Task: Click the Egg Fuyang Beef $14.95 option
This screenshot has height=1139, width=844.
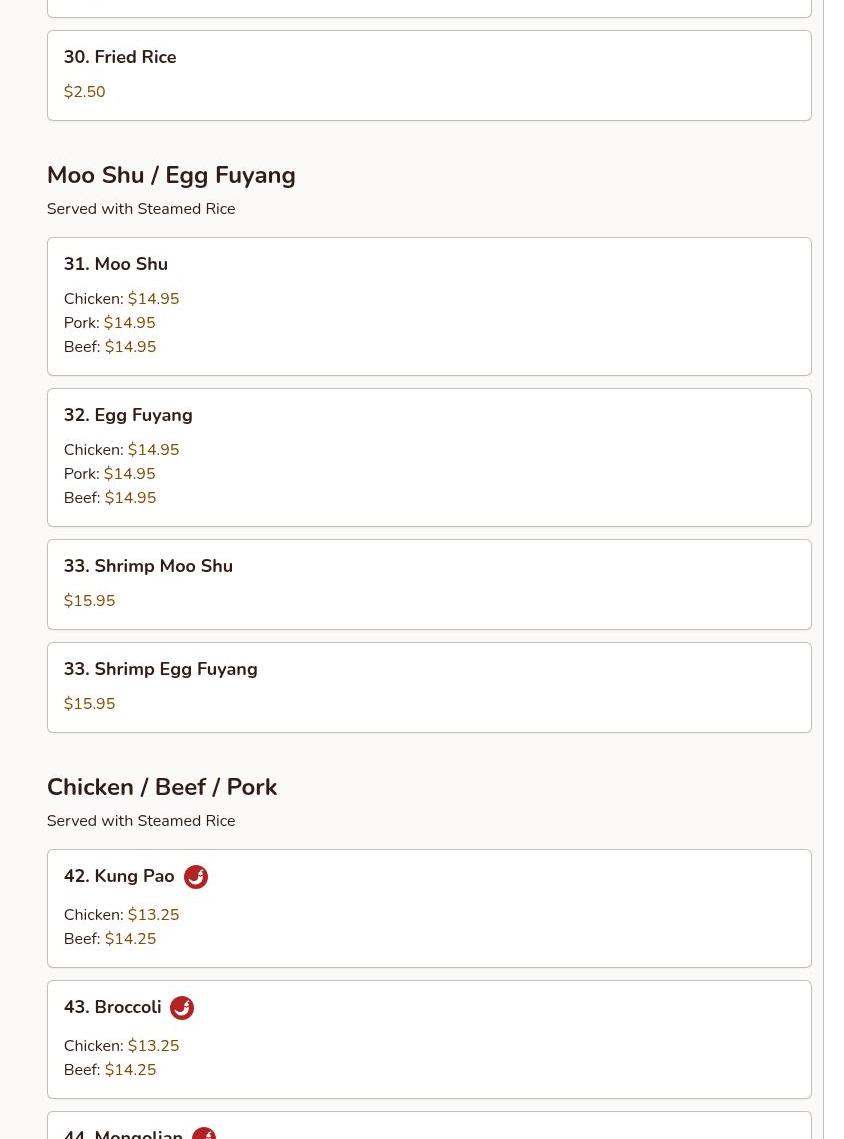Action: [x=110, y=498]
